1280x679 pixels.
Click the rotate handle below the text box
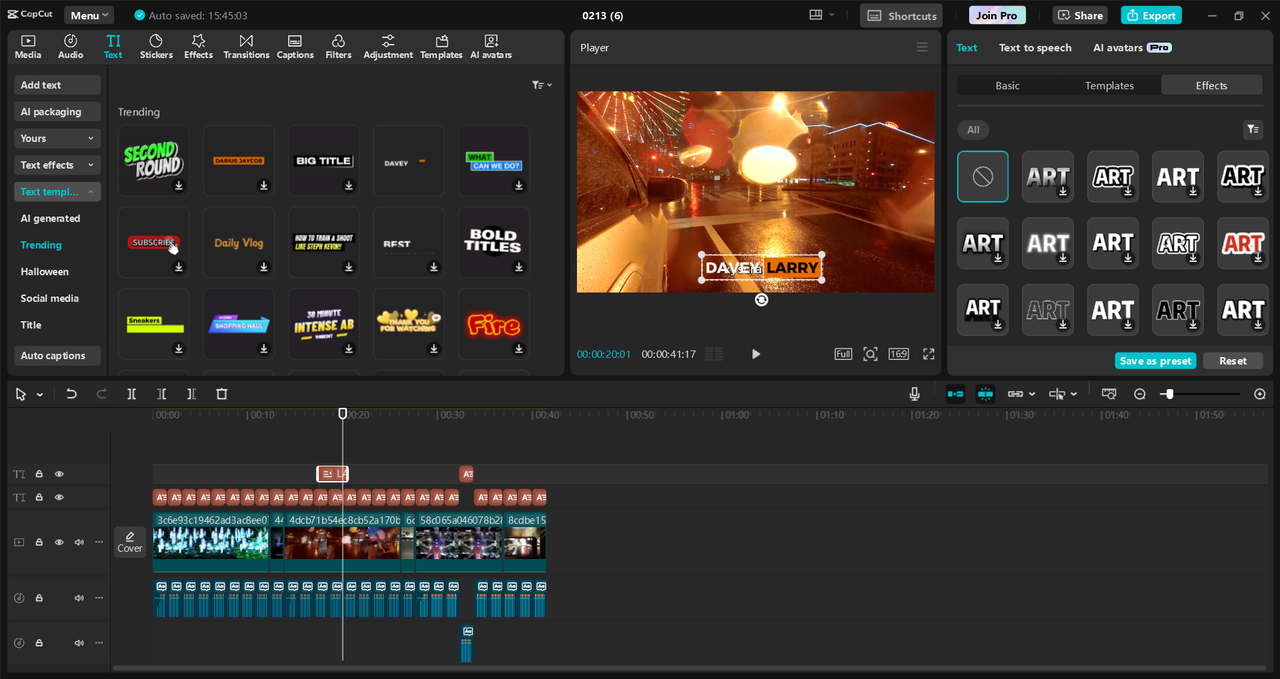pyautogui.click(x=761, y=299)
